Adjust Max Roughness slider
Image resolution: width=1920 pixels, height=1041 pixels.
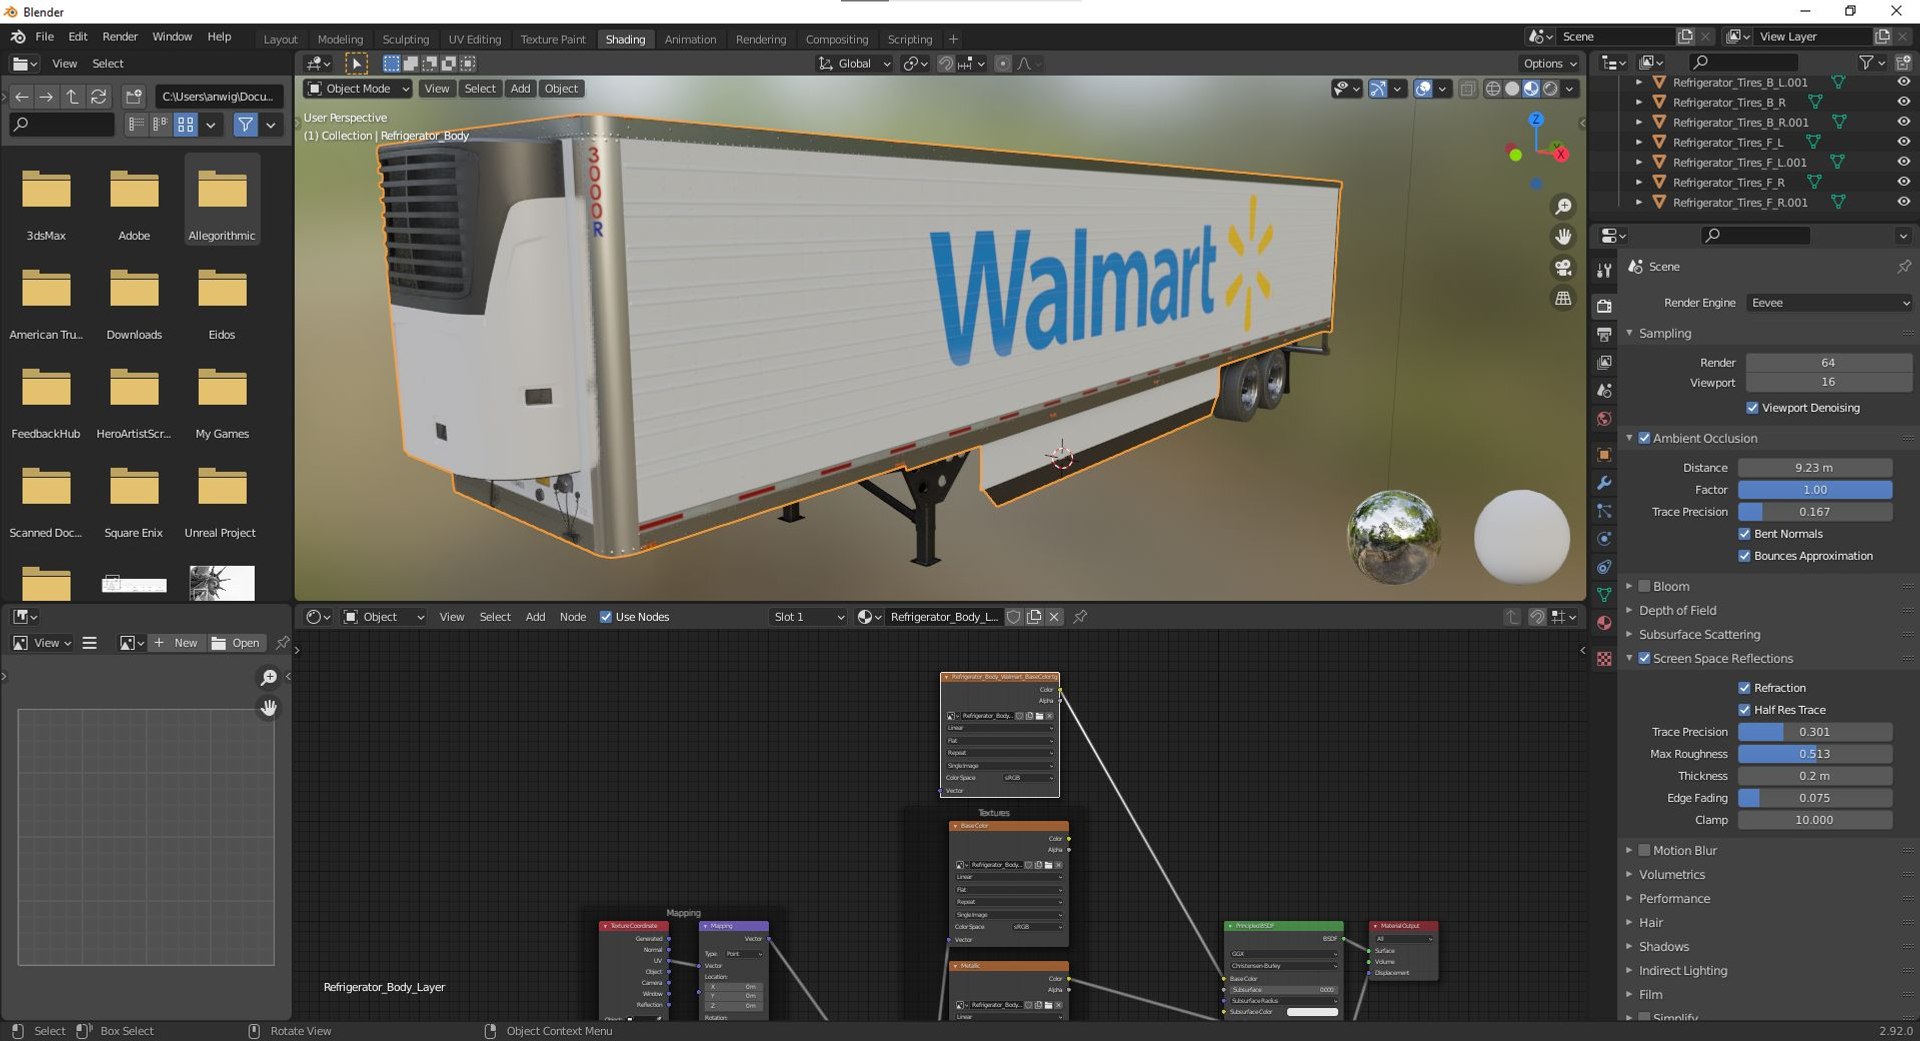click(x=1815, y=754)
